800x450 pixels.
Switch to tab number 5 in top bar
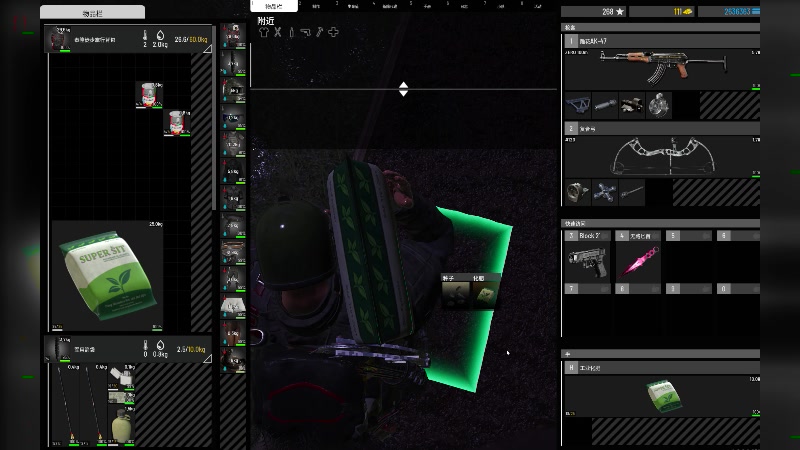point(427,5)
